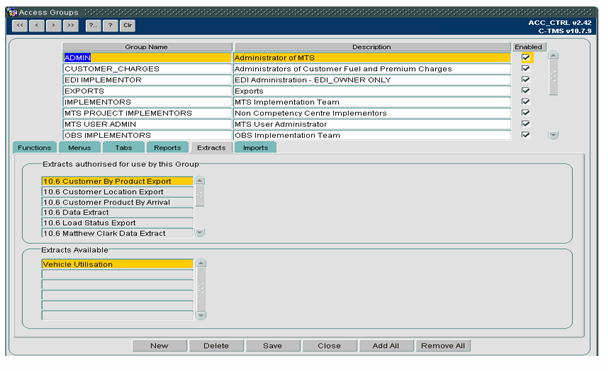The image size is (608, 371).
Task: Select IMPLEMENTORS group name field
Action: pos(147,102)
